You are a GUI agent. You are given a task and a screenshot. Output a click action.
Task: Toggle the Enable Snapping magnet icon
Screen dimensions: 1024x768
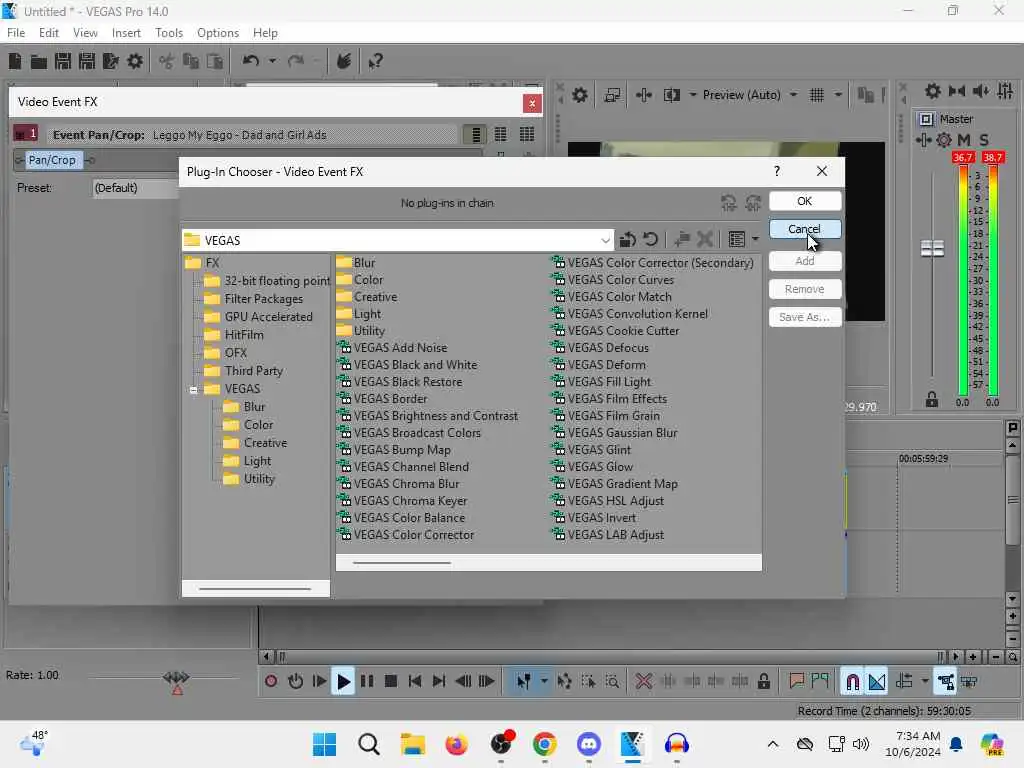pyautogui.click(x=852, y=682)
